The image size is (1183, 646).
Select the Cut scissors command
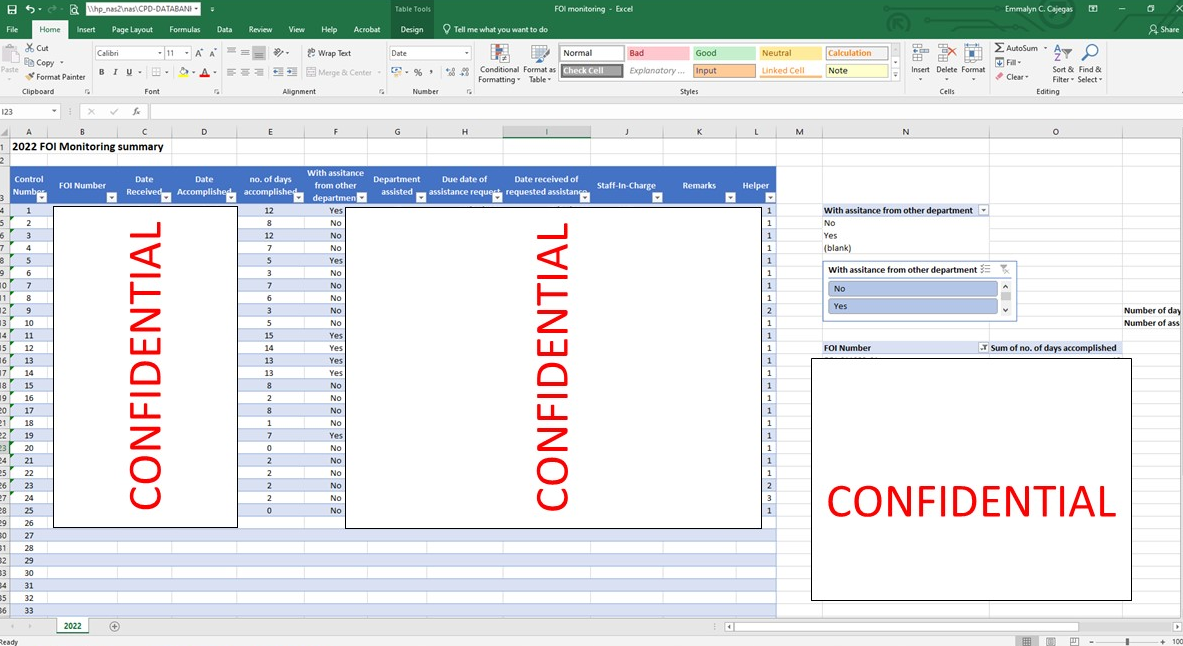[x=37, y=48]
